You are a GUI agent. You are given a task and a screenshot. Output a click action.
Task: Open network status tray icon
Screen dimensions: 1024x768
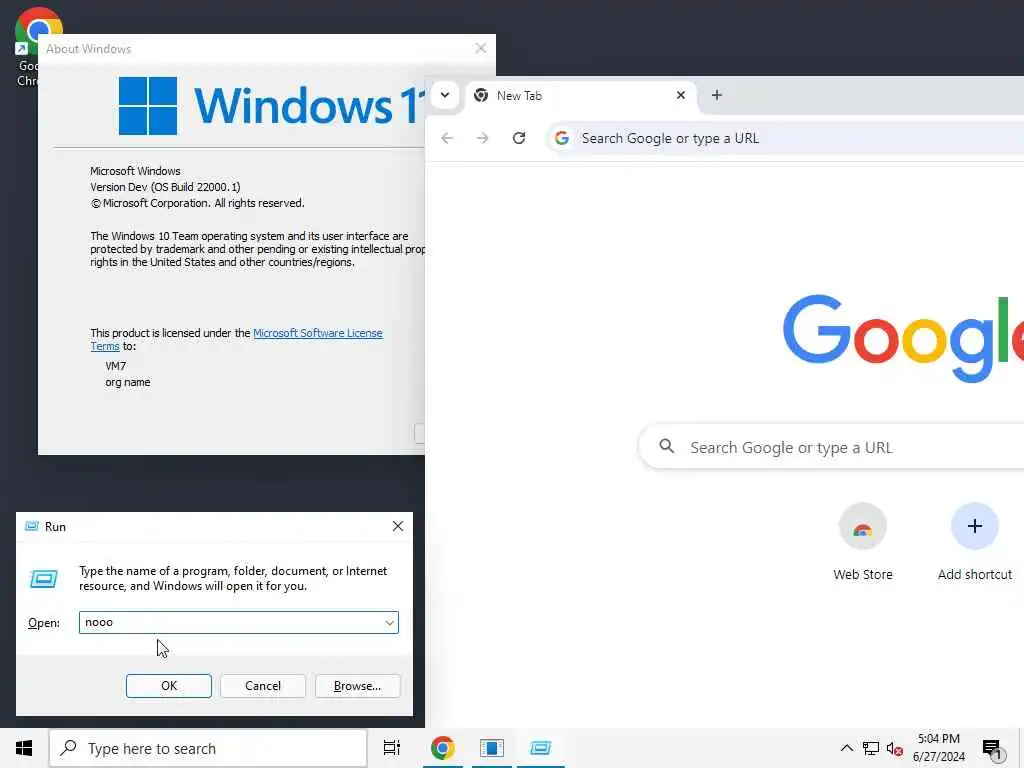[871, 748]
